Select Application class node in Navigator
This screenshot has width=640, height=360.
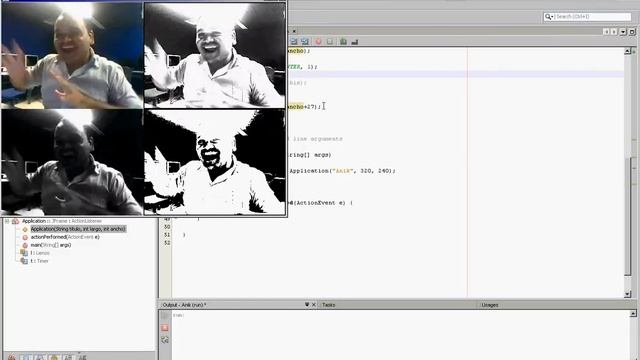(x=61, y=221)
